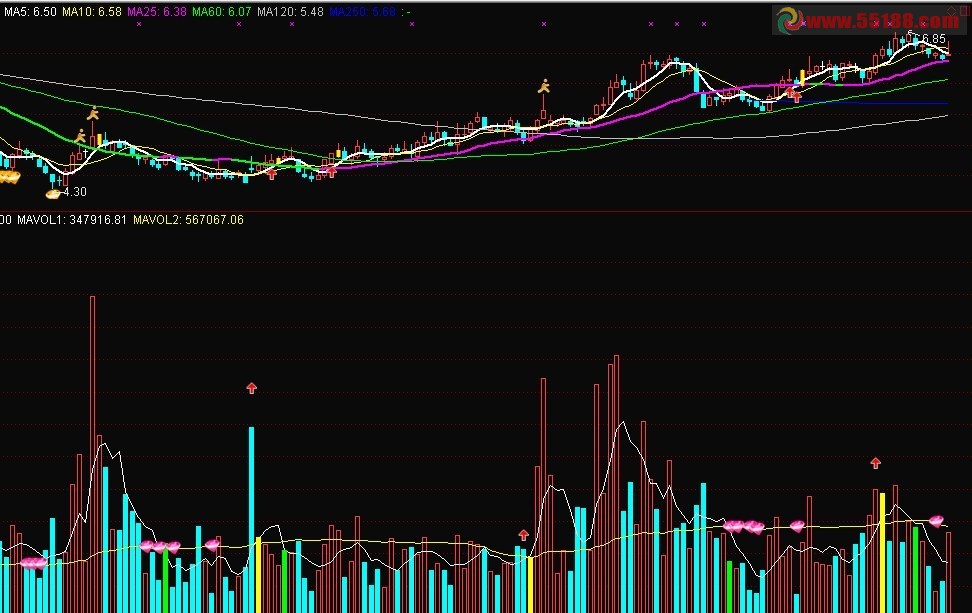Click the MAVOL1: 347916.81 volume label
The width and height of the screenshot is (972, 613).
click(x=72, y=219)
